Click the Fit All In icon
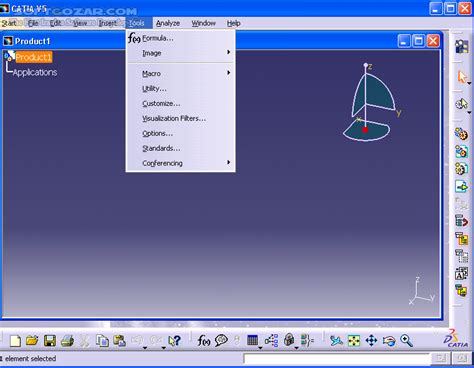The height and width of the screenshot is (368, 474). [x=354, y=341]
